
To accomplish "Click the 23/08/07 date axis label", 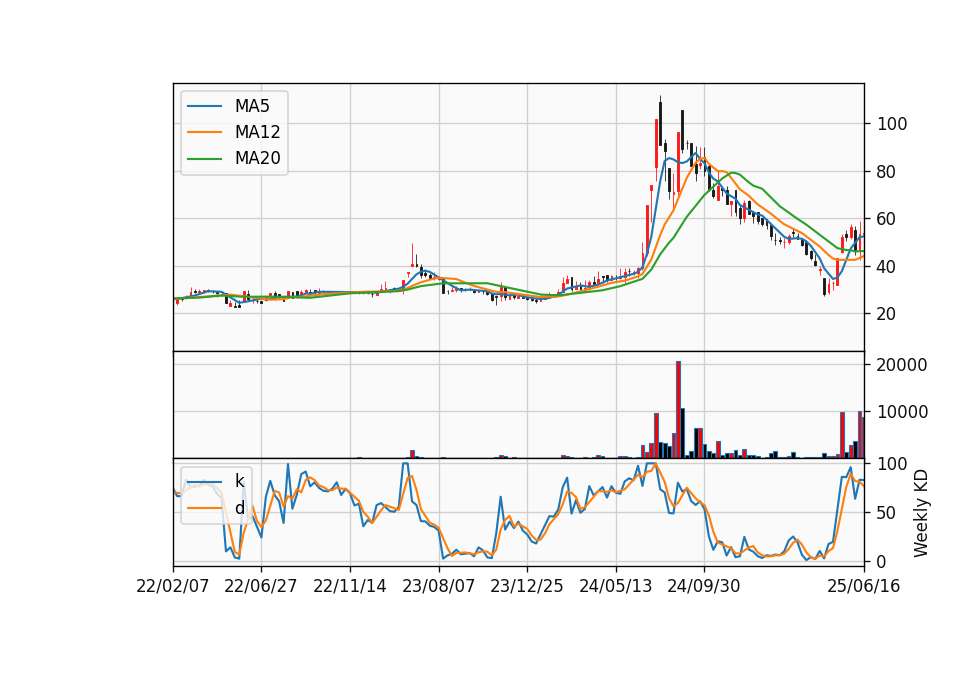I will [438, 586].
